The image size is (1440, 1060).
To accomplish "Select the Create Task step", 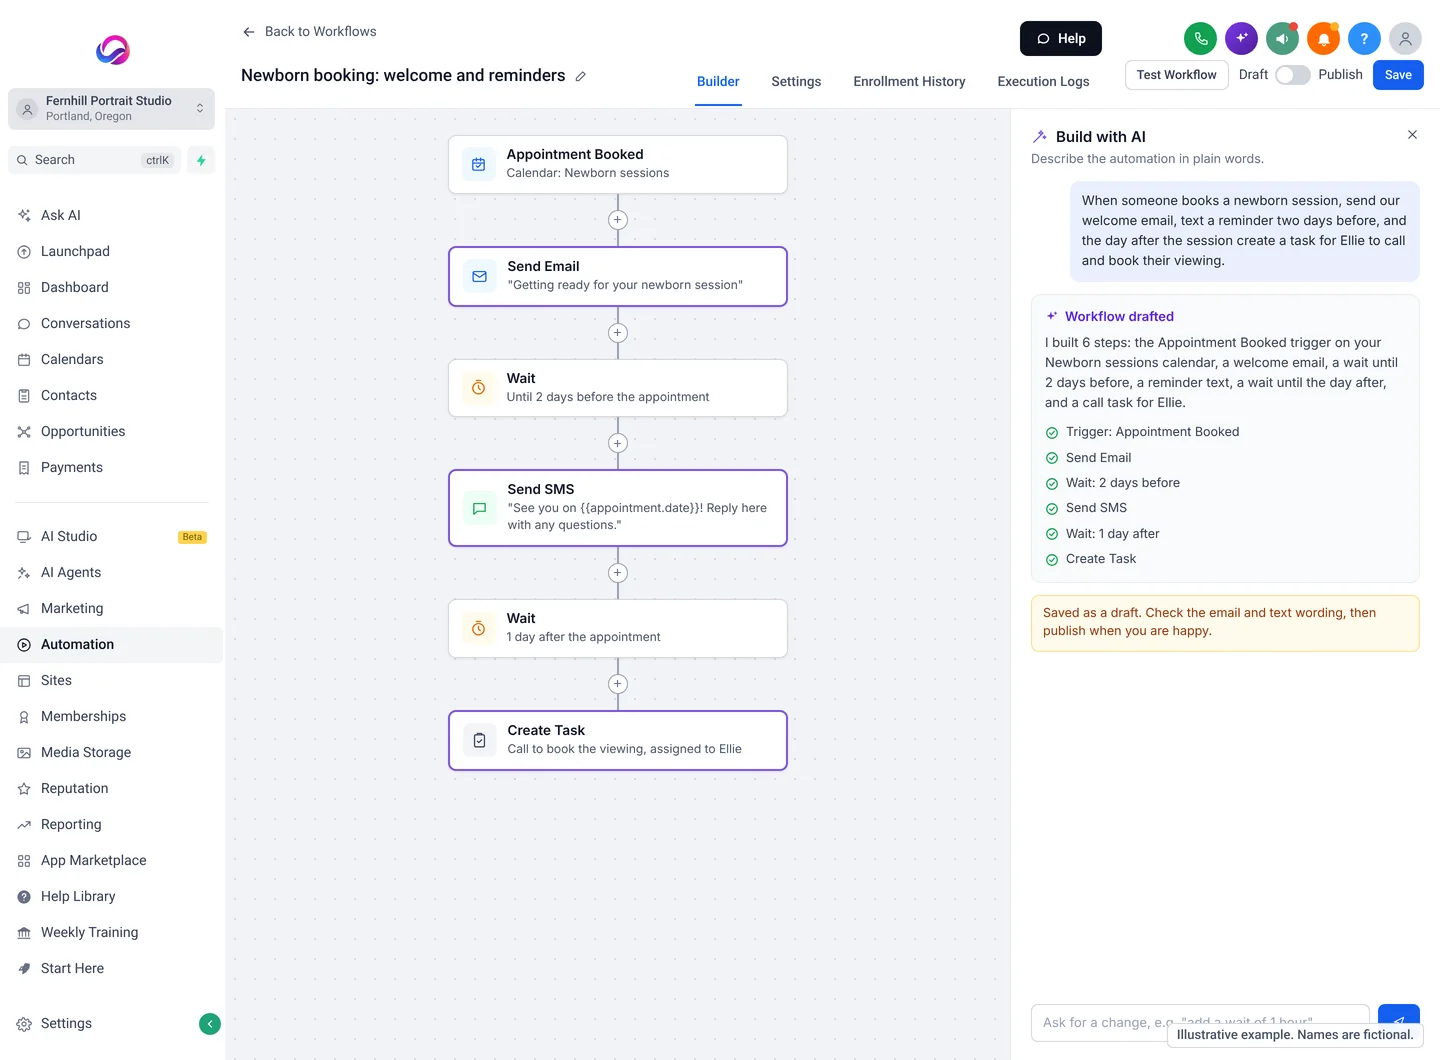I will 618,740.
